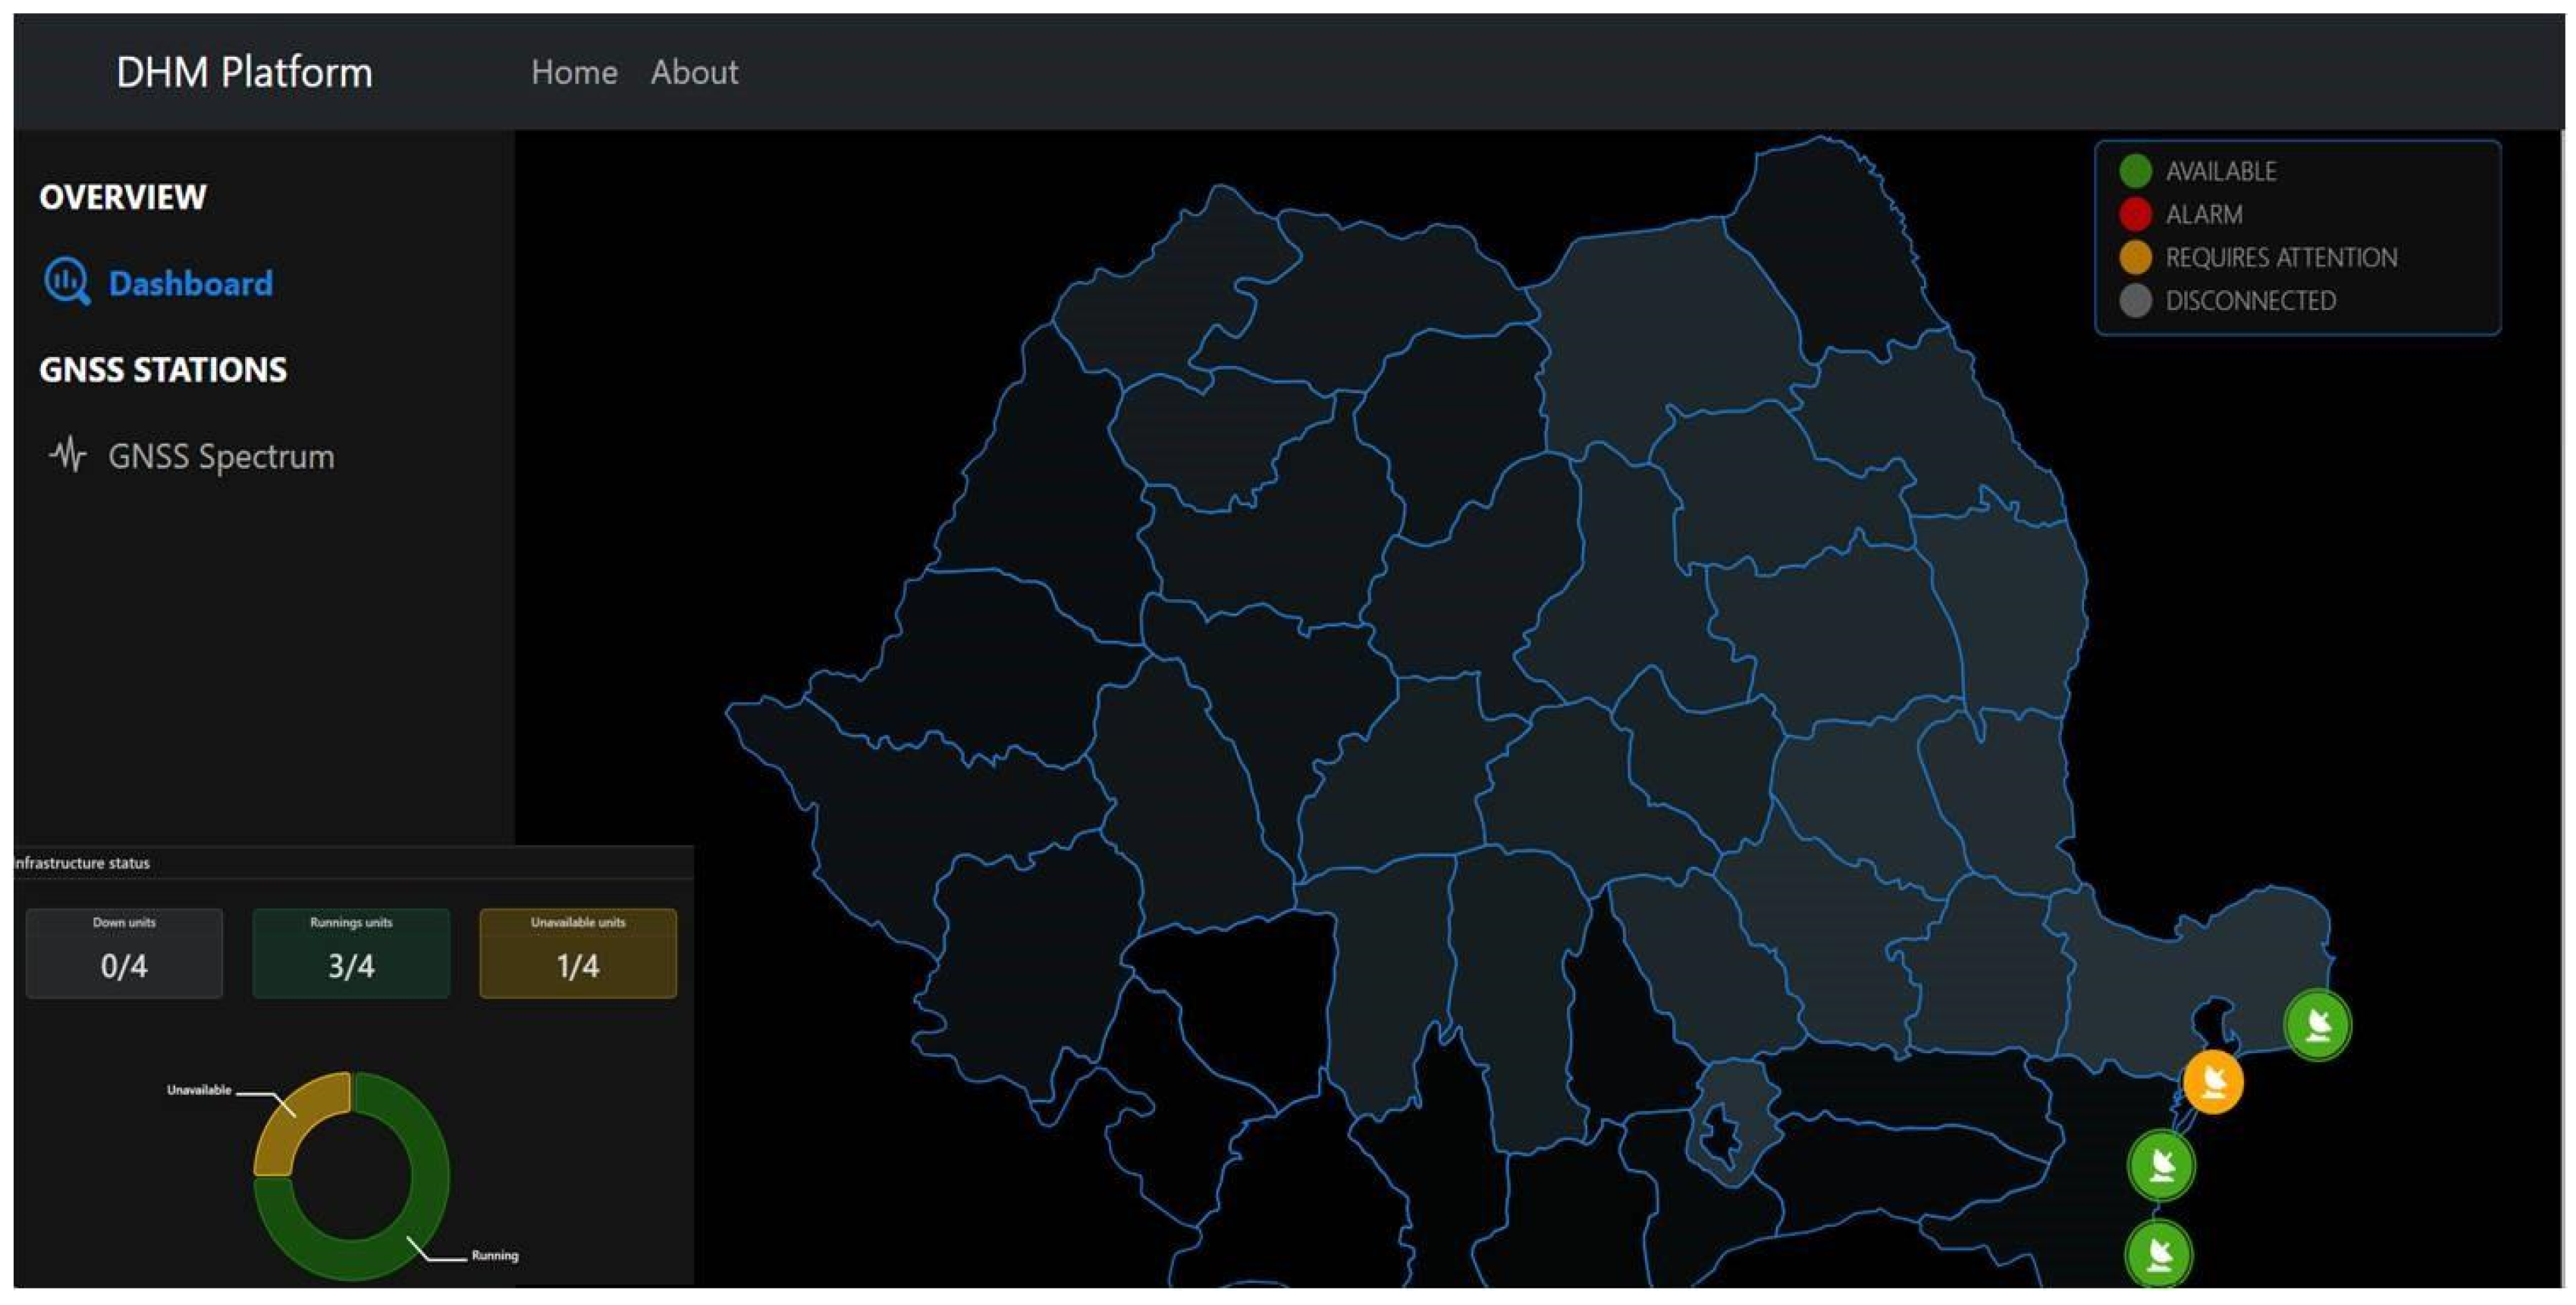Screen dimensions: 2576x1305
Task: Click the Dashboard magnifier chart icon
Action: pos(66,282)
